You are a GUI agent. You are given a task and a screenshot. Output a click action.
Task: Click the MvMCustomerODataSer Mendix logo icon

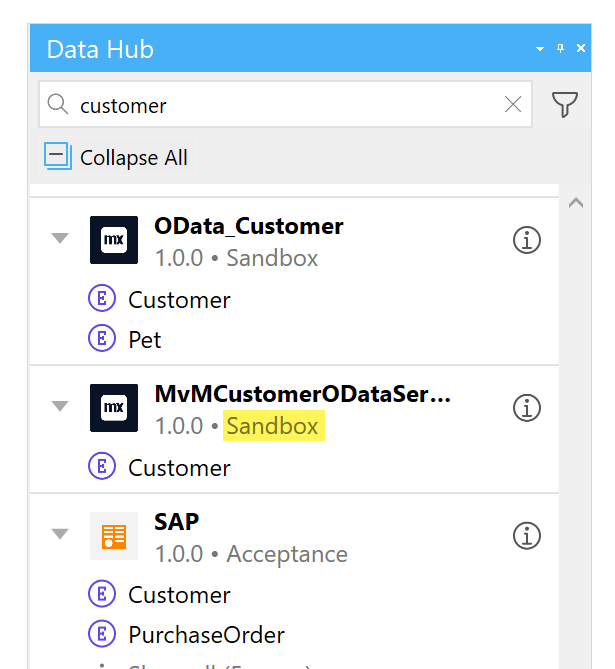click(114, 408)
